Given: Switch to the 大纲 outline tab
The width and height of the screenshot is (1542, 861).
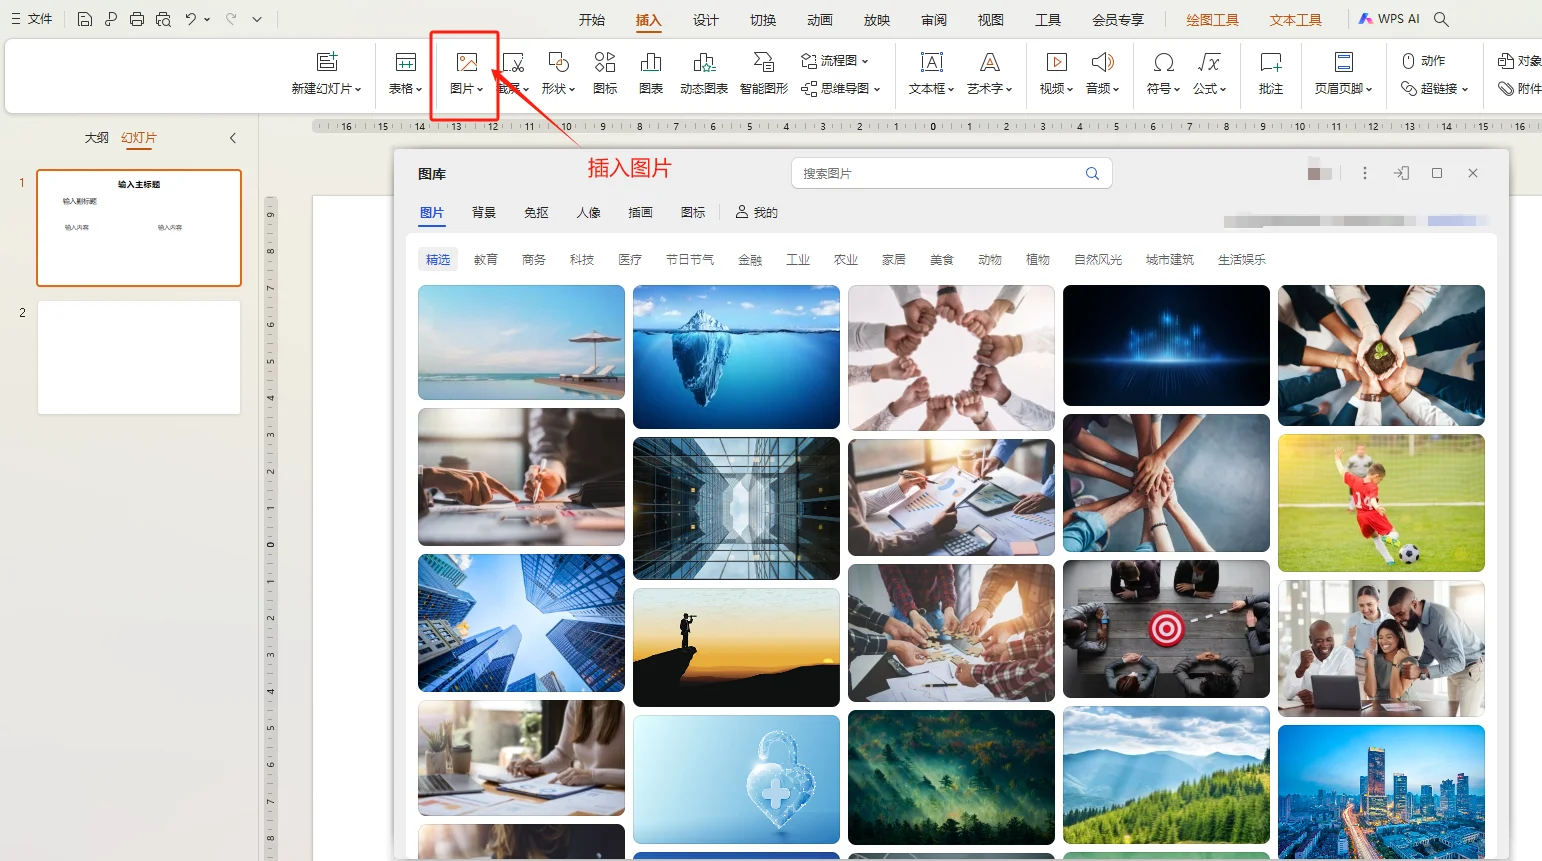Looking at the screenshot, I should 97,138.
